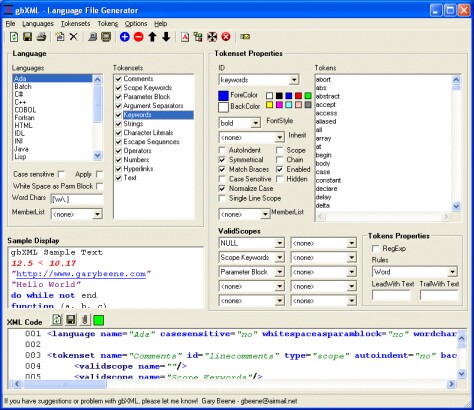Open the Scope Keywords ValidScopes dropdown

point(280,258)
